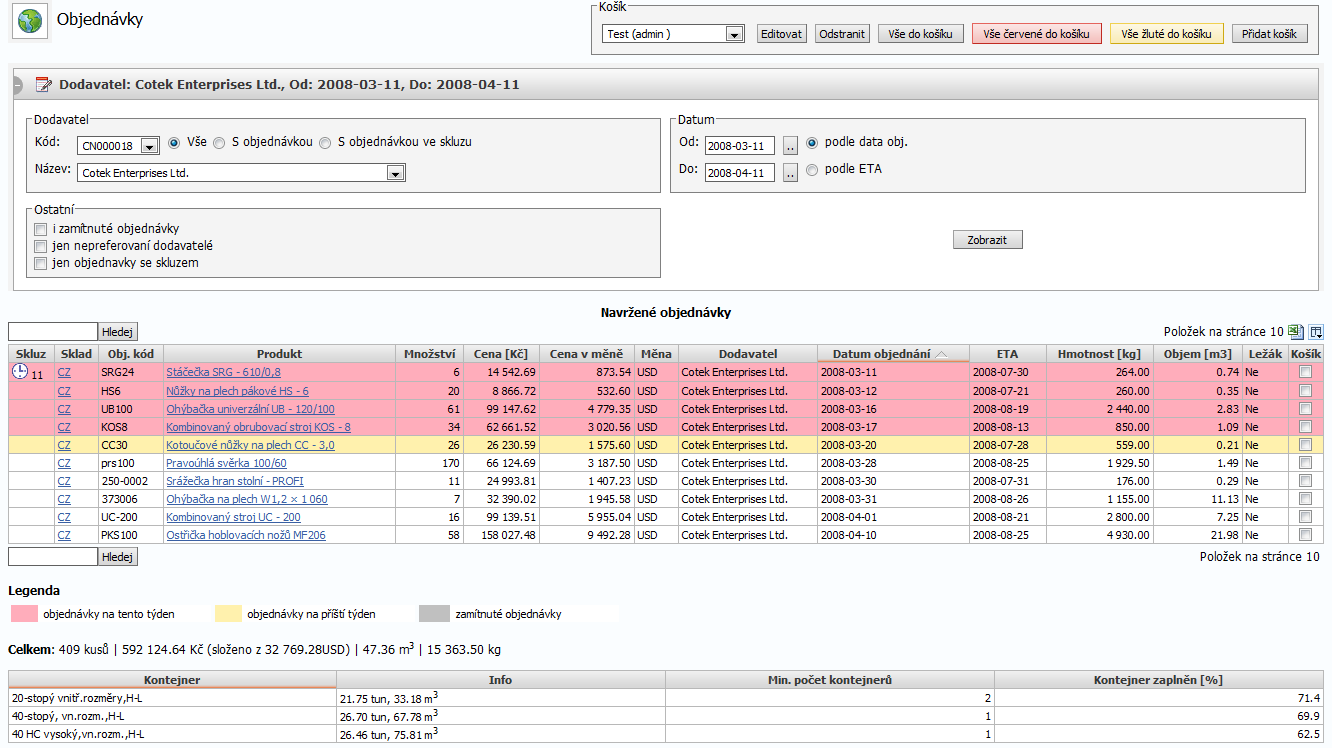
Task: Select the S objednávkou radio option
Action: [x=219, y=142]
